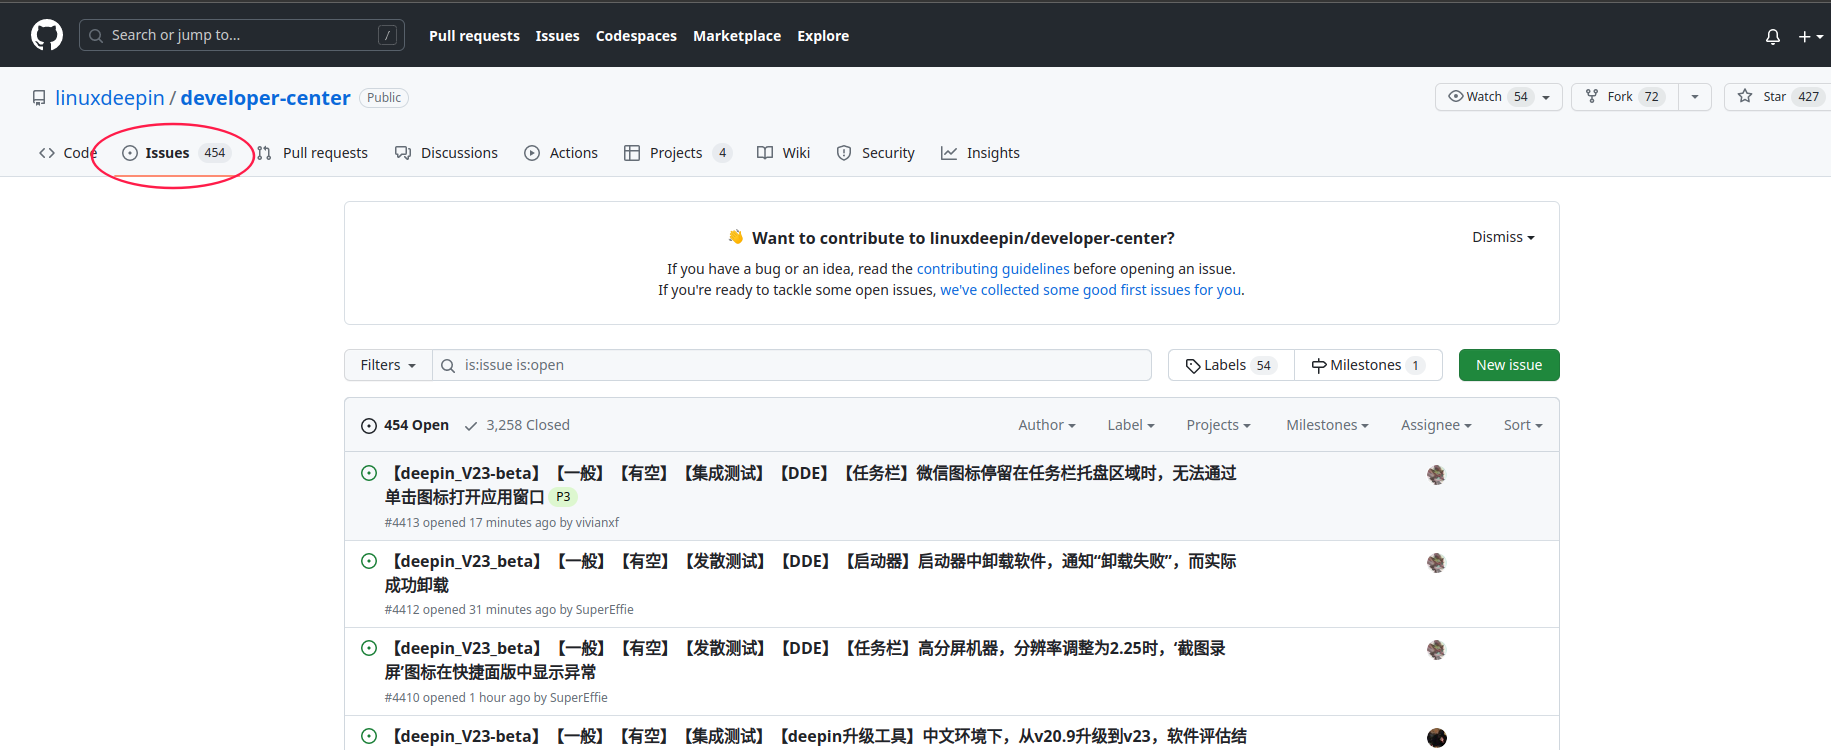1831x750 pixels.
Task: Open Explore in the top bar
Action: click(823, 36)
